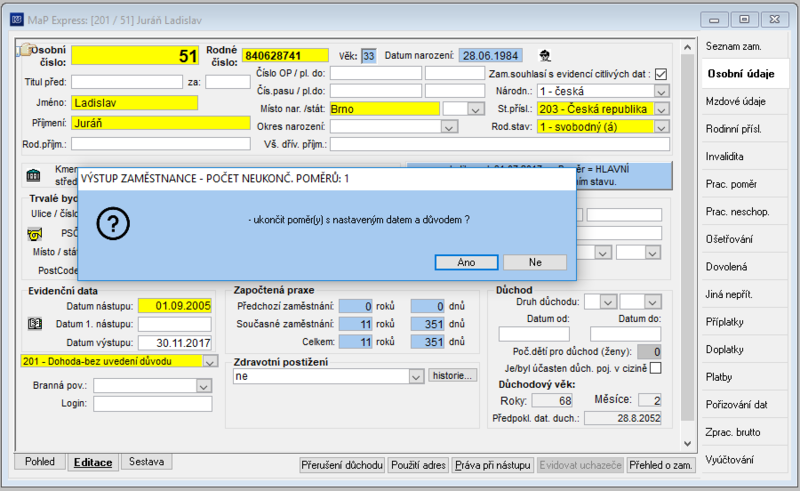The width and height of the screenshot is (800, 491).
Task: Click the post horn icon beside PSČ
Action: [x=34, y=234]
